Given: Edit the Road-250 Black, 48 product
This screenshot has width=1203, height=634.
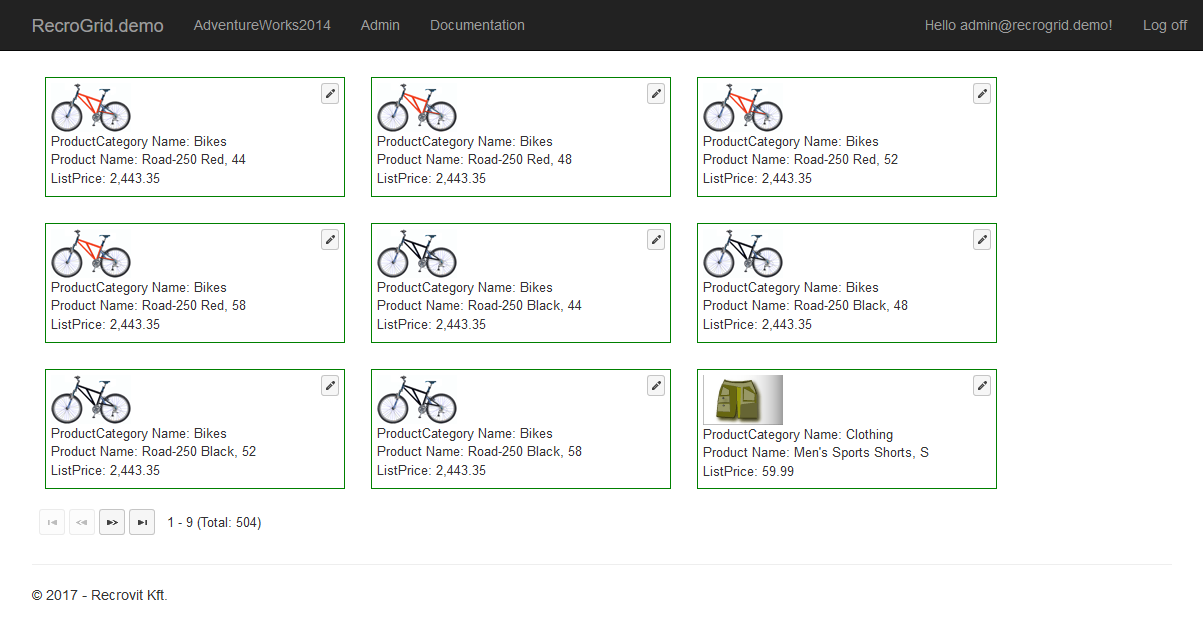Looking at the screenshot, I should 982,239.
